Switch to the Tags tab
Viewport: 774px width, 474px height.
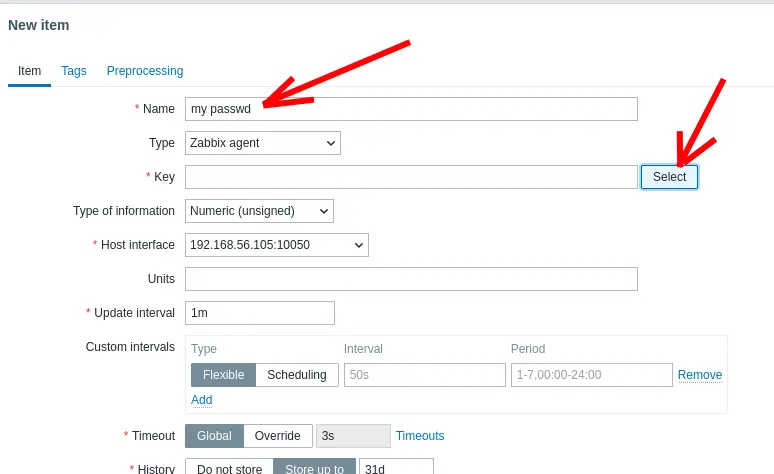pos(74,71)
